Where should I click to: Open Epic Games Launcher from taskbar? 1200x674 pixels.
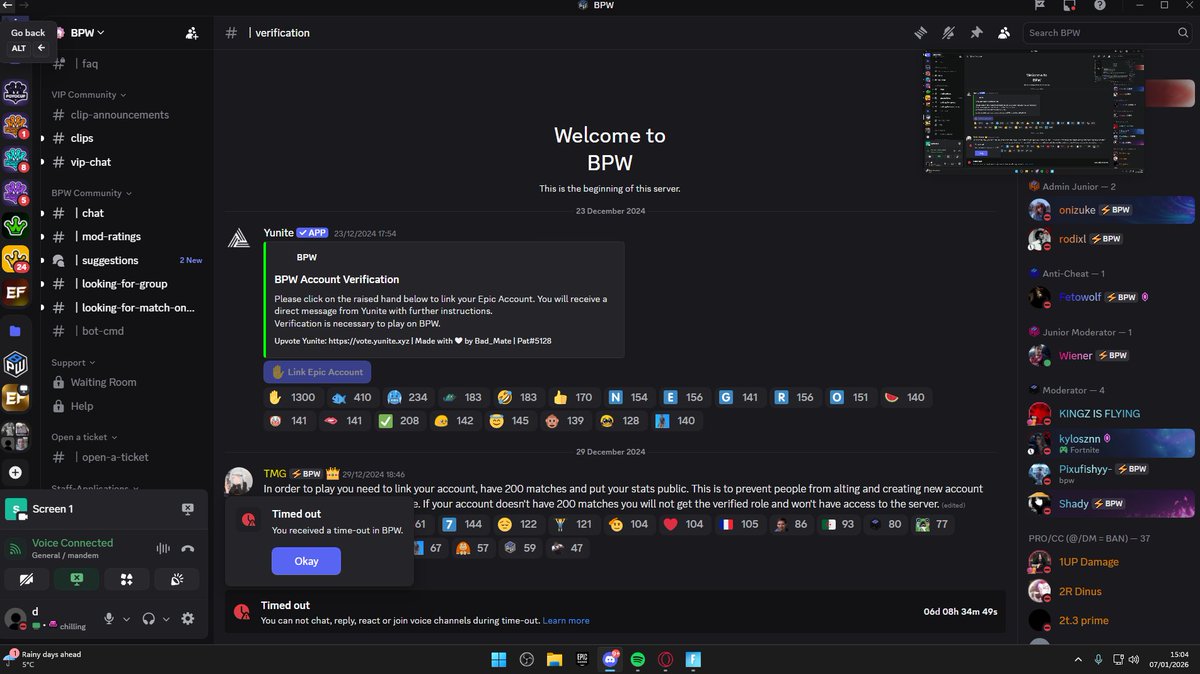point(581,660)
